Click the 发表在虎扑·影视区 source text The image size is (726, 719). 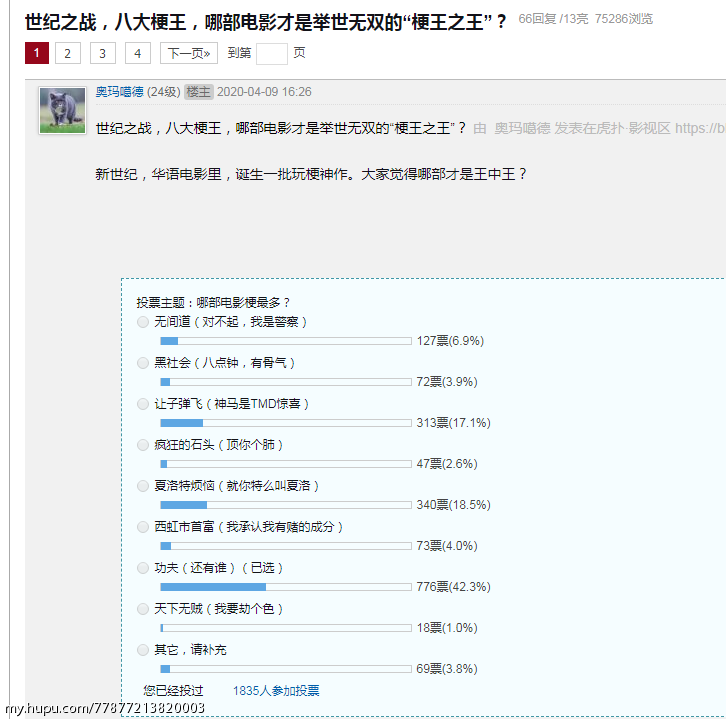point(613,128)
